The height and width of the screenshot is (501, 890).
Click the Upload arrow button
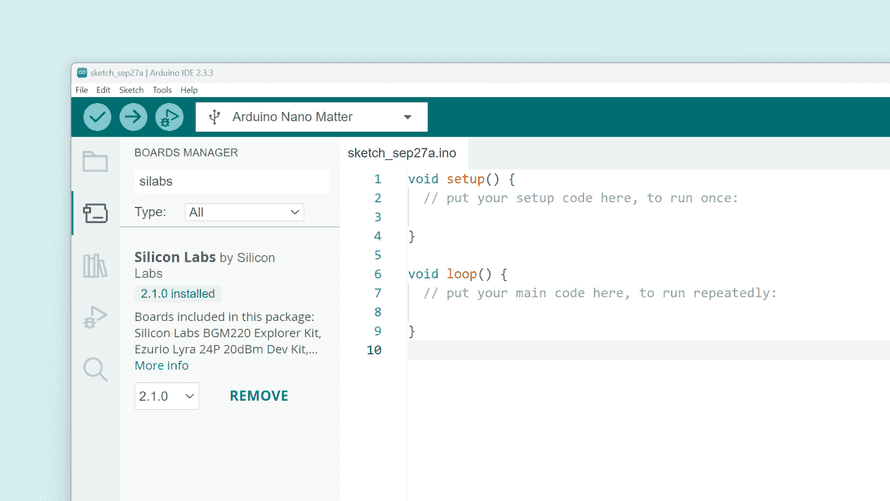pyautogui.click(x=133, y=117)
